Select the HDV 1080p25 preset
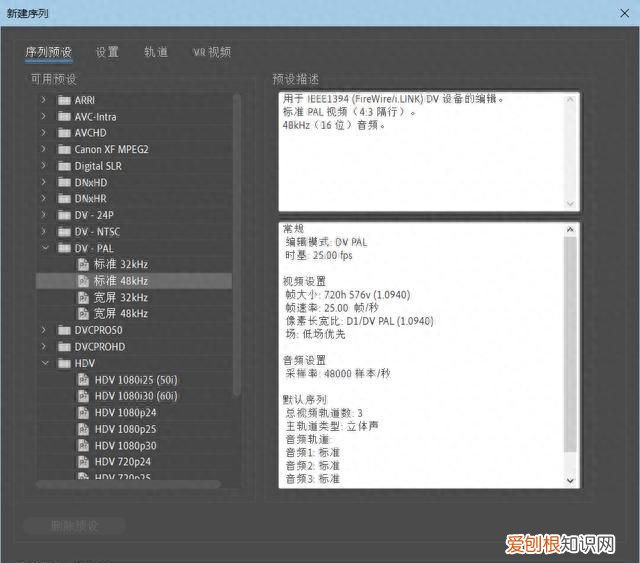This screenshot has height=563, width=640. click(x=126, y=429)
